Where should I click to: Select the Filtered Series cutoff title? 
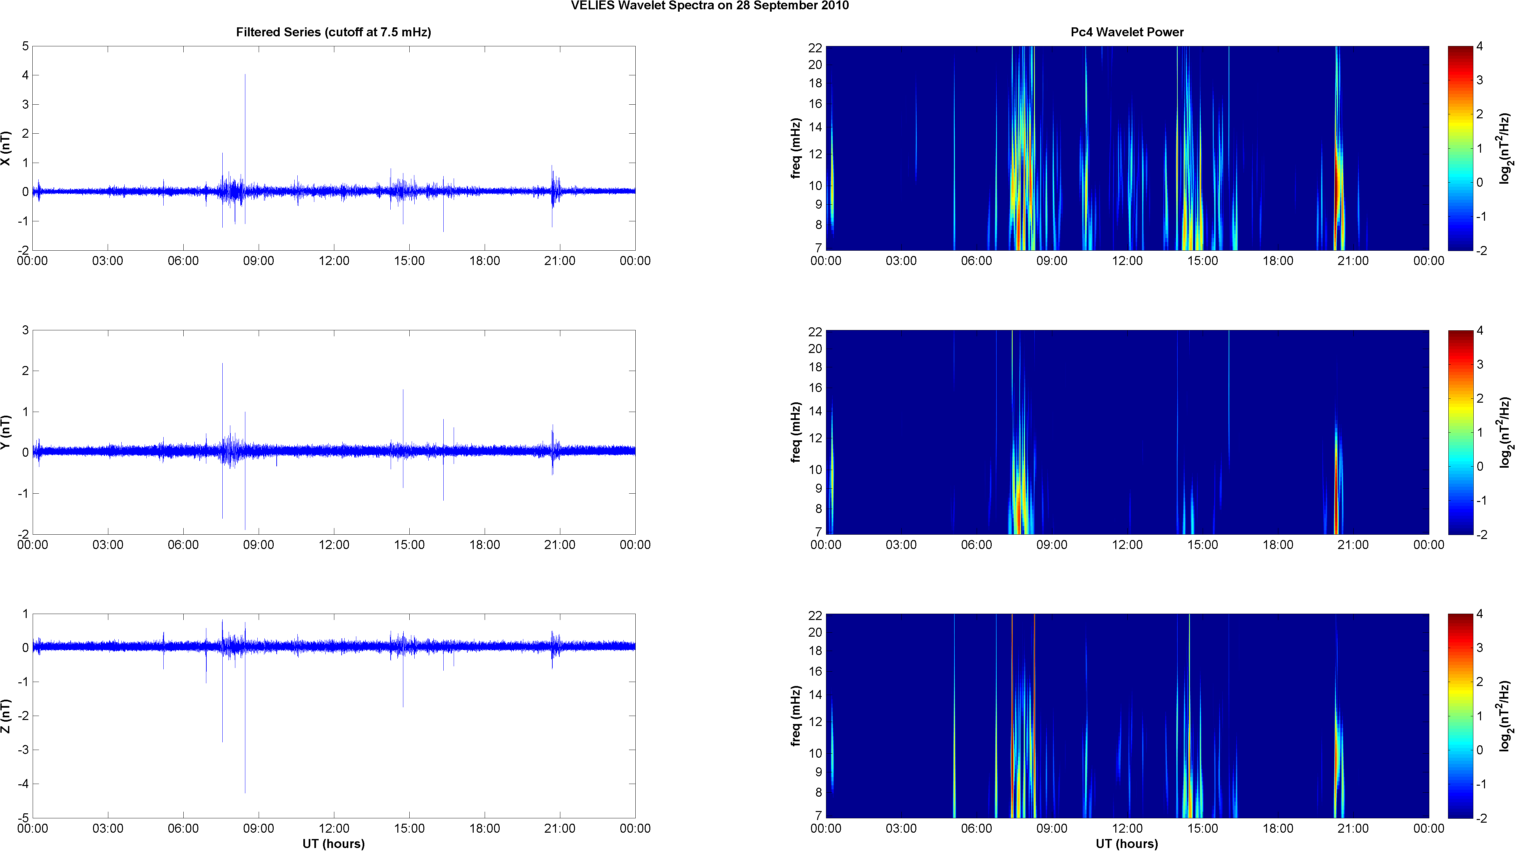(x=333, y=32)
